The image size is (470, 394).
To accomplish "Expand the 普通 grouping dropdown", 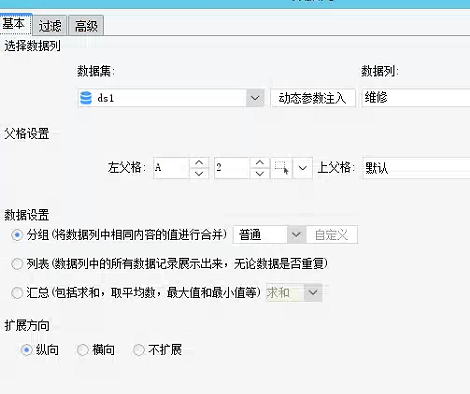I will point(296,235).
